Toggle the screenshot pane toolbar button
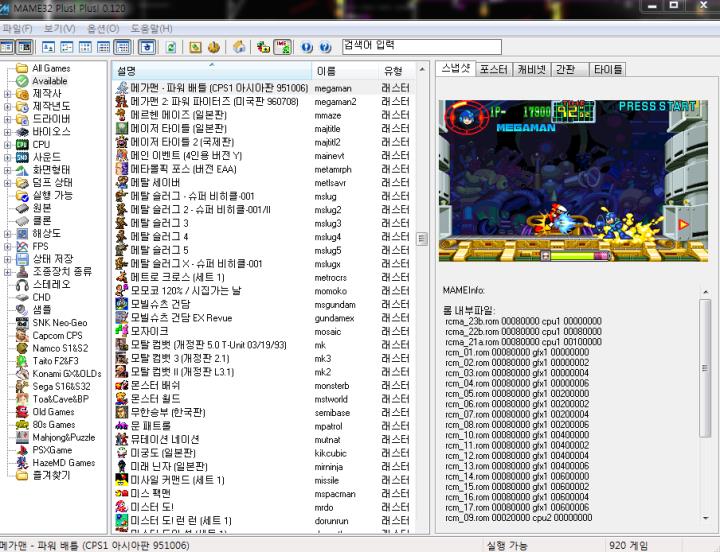This screenshot has width=720, height=552. click(x=24, y=47)
